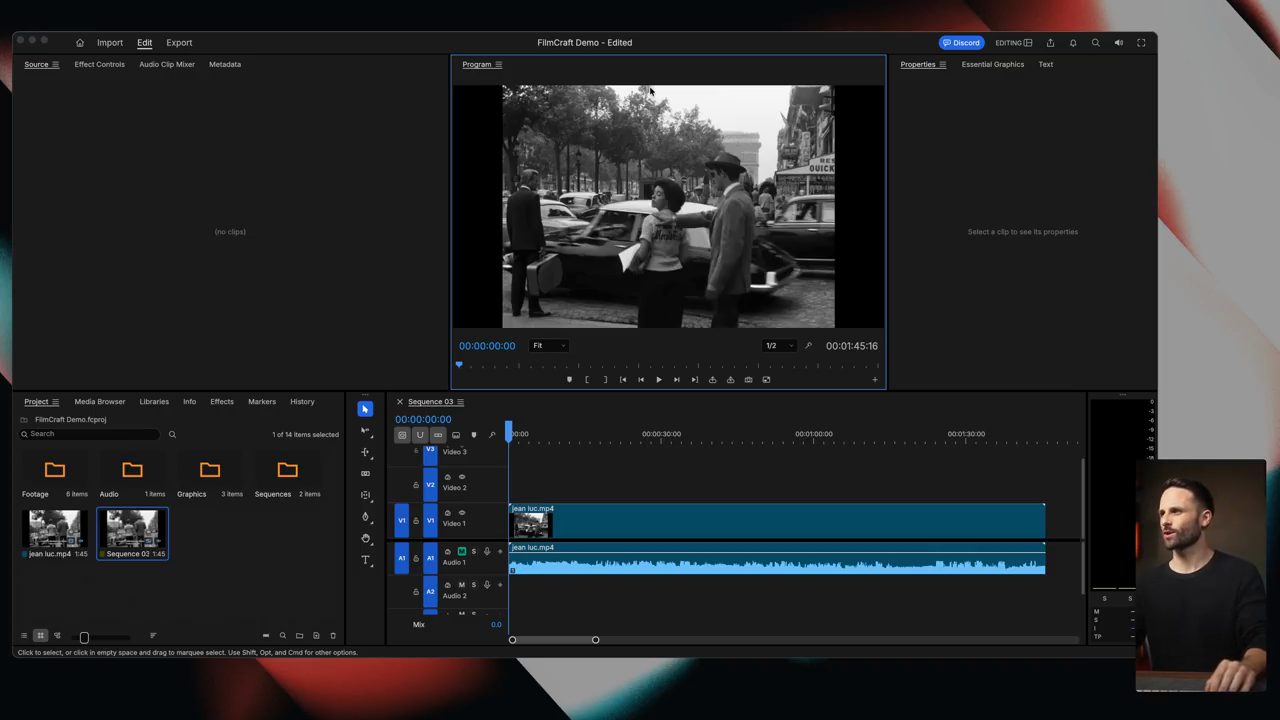The height and width of the screenshot is (720, 1280).
Task: Open the Project panel menu
Action: point(55,402)
